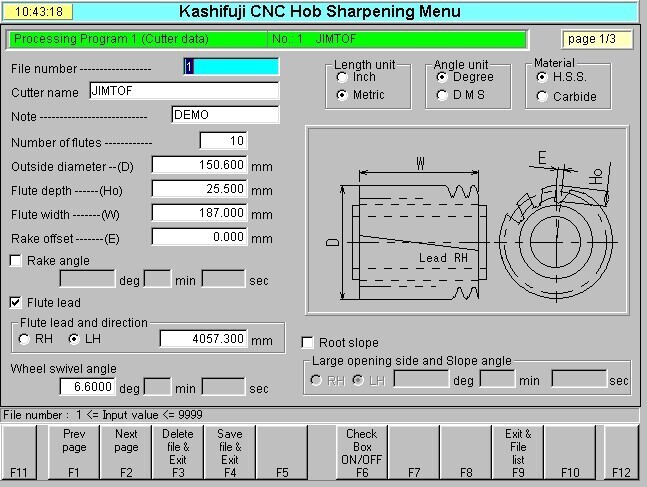Click the File number input field
The image size is (647, 487).
click(x=231, y=66)
